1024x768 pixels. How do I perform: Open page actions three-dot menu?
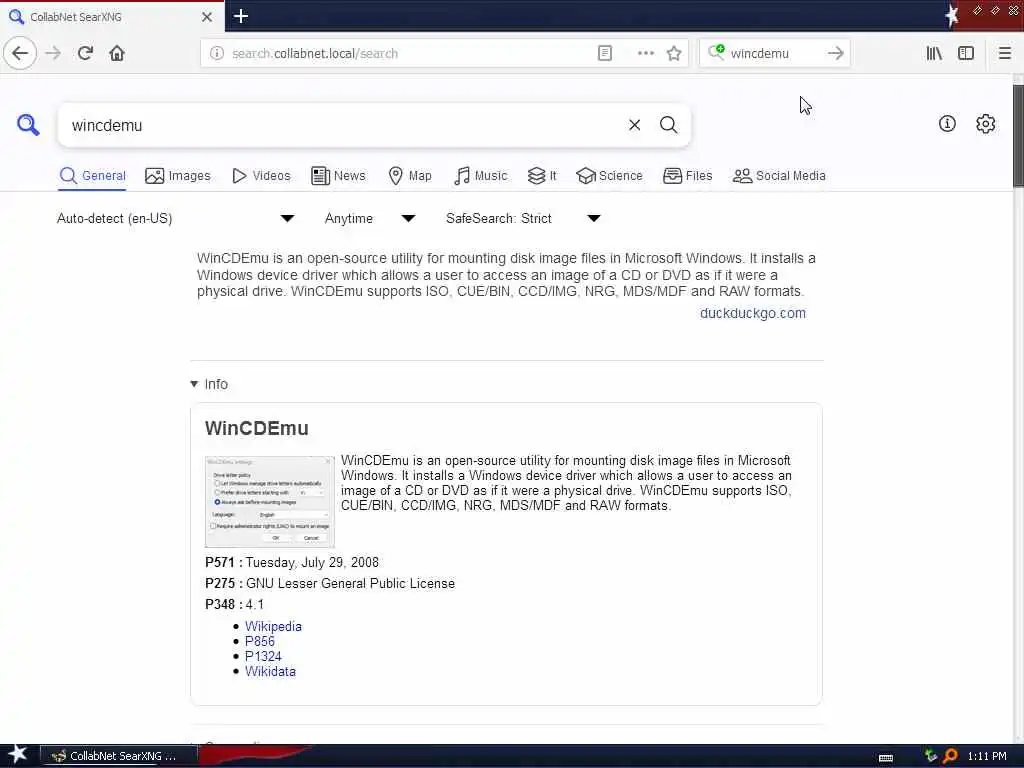pos(645,54)
